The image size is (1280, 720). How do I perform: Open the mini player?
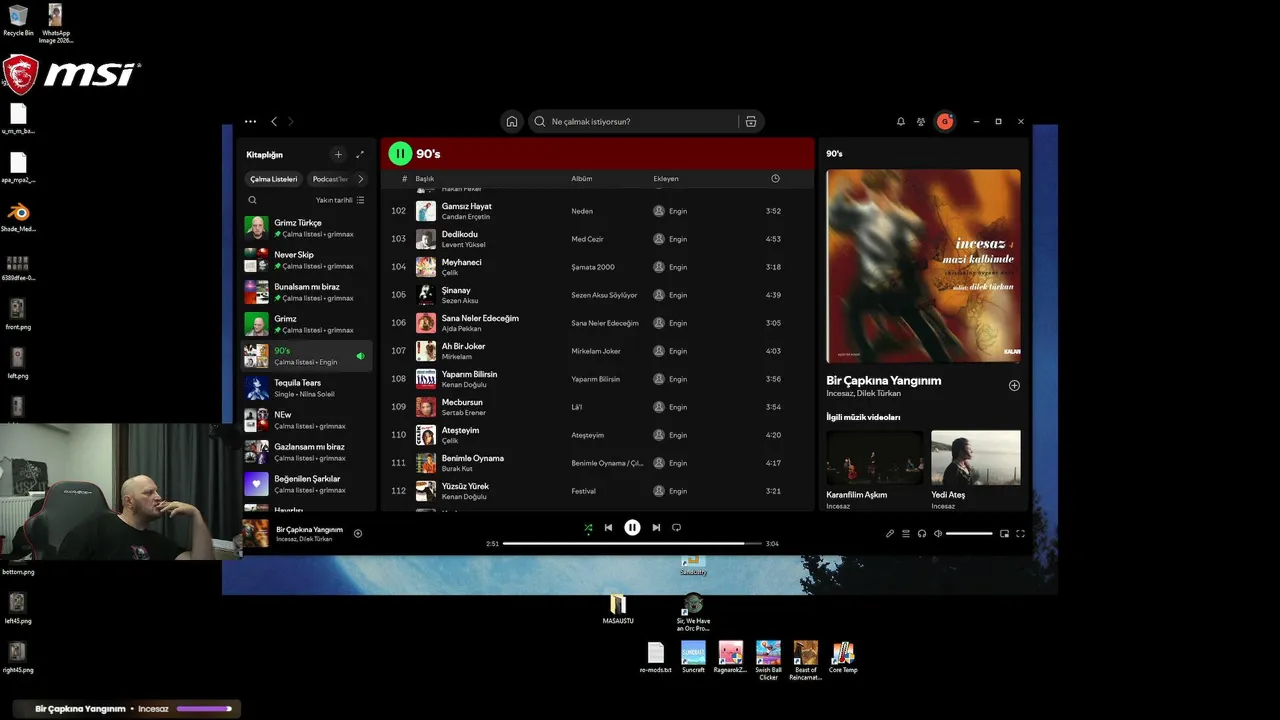(1004, 533)
